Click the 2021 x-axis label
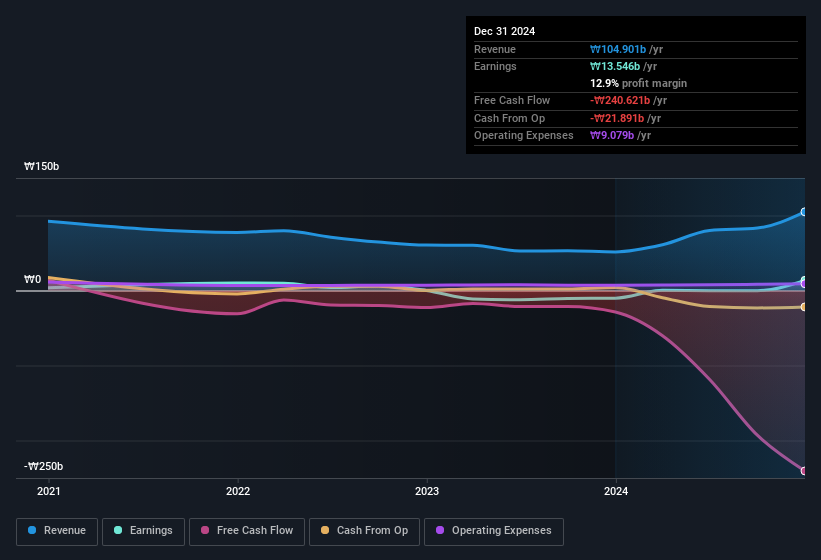 pos(49,491)
